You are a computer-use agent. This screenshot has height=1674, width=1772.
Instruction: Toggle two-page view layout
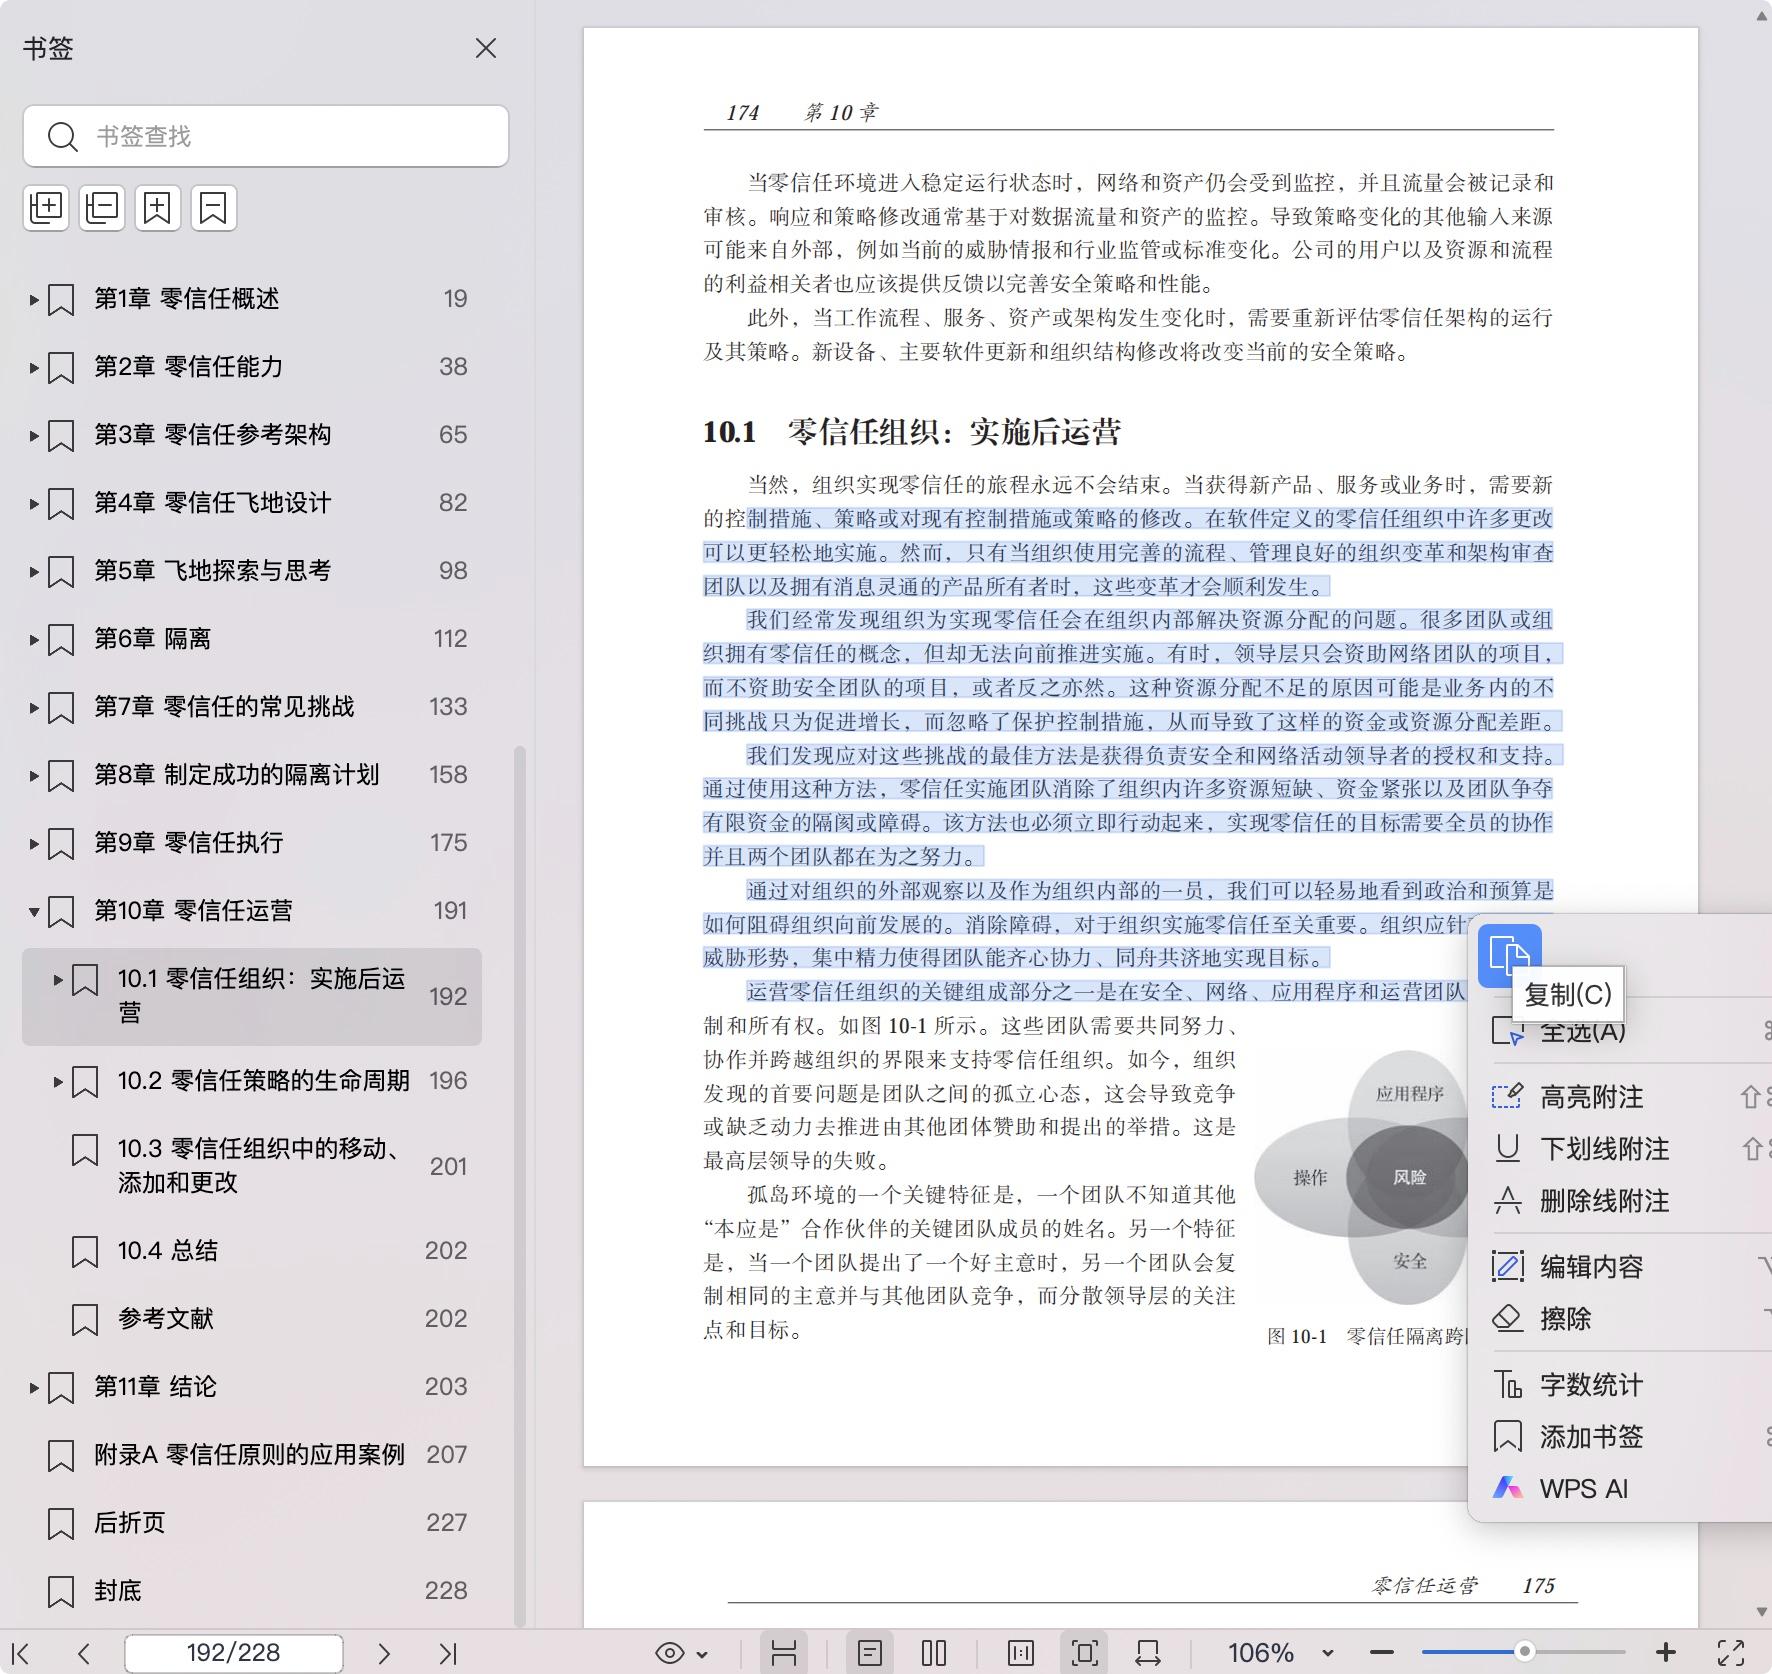(x=933, y=1653)
